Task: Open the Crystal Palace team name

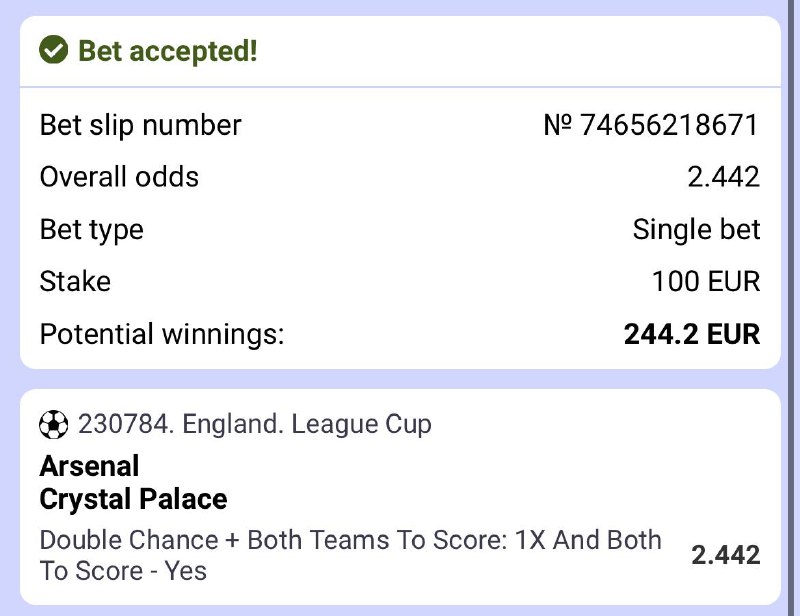Action: coord(133,498)
